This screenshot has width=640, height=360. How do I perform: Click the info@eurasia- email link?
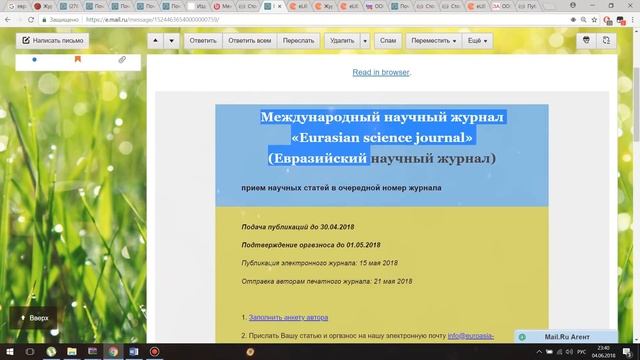click(x=471, y=336)
